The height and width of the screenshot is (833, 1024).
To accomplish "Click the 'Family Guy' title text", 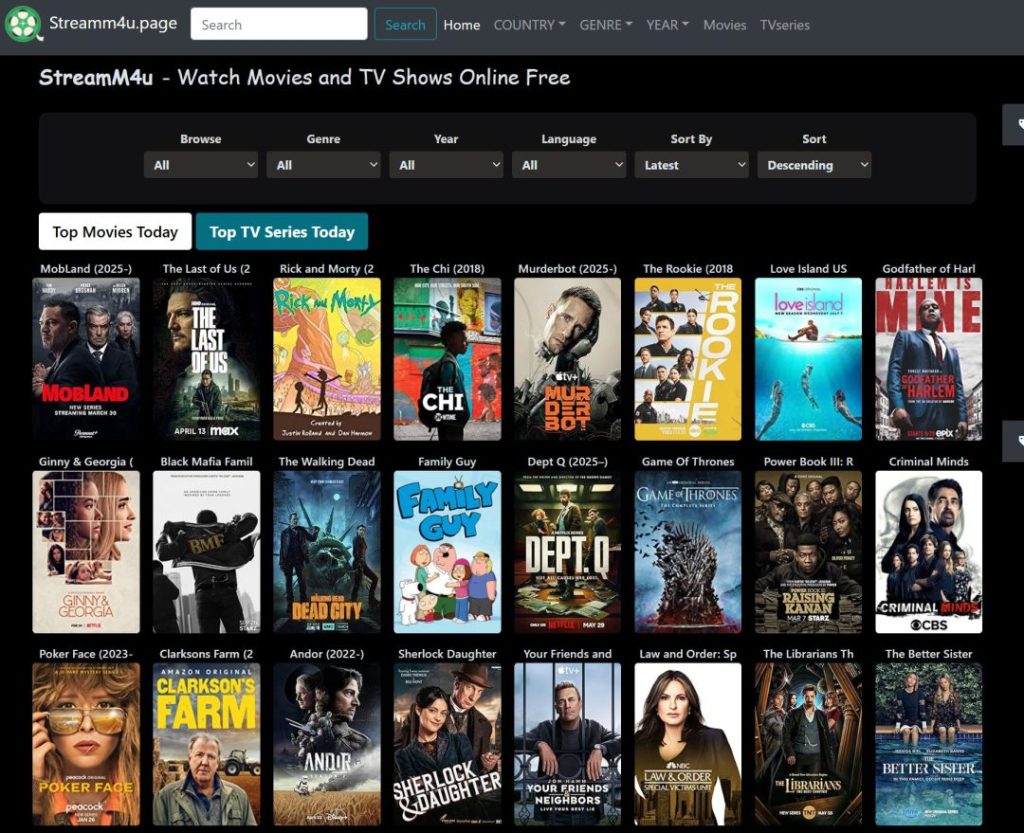I will click(447, 462).
